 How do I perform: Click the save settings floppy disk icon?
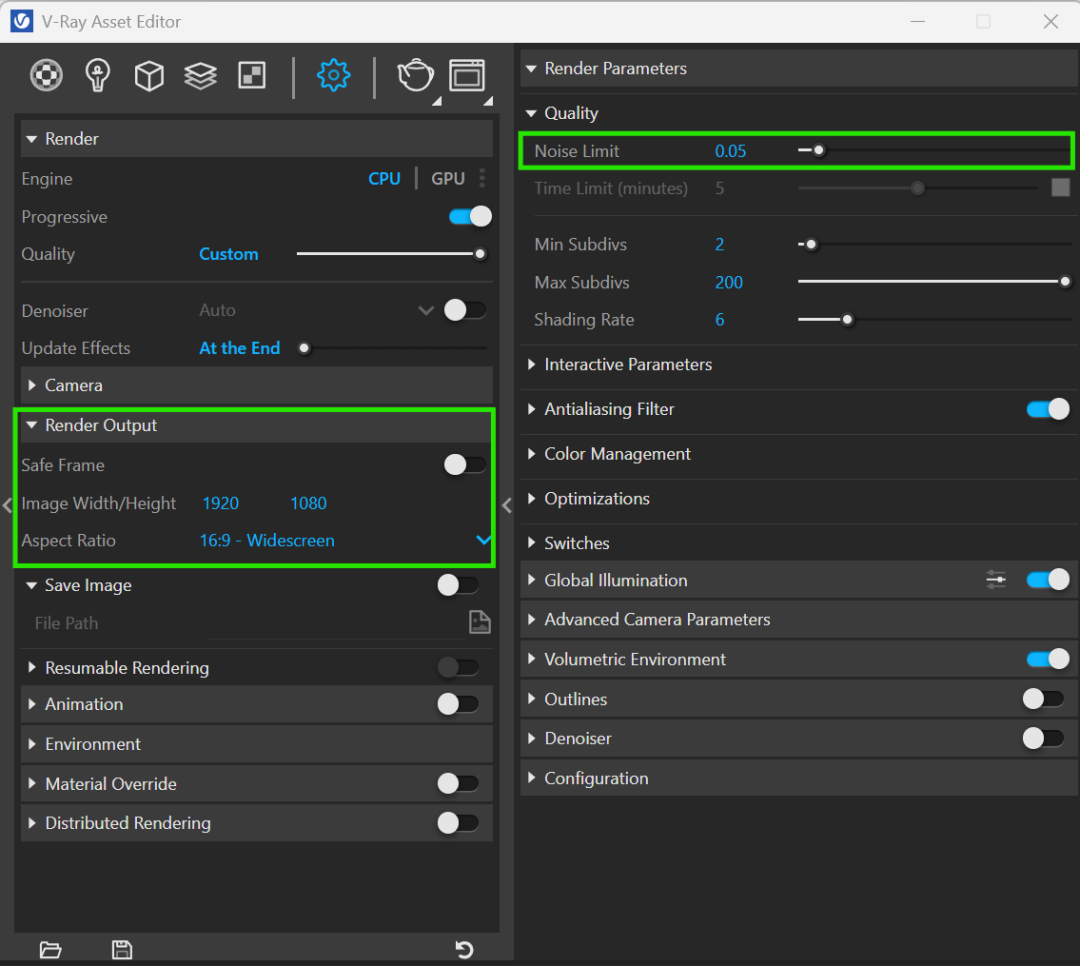tap(122, 949)
